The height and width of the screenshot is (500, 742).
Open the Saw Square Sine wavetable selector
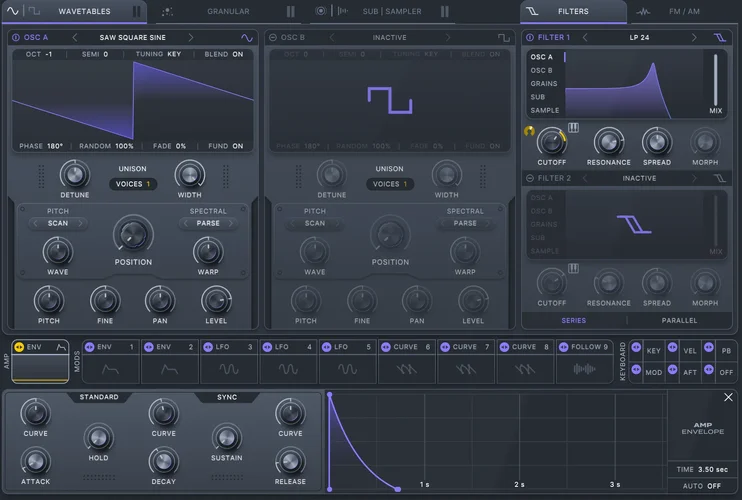133,37
